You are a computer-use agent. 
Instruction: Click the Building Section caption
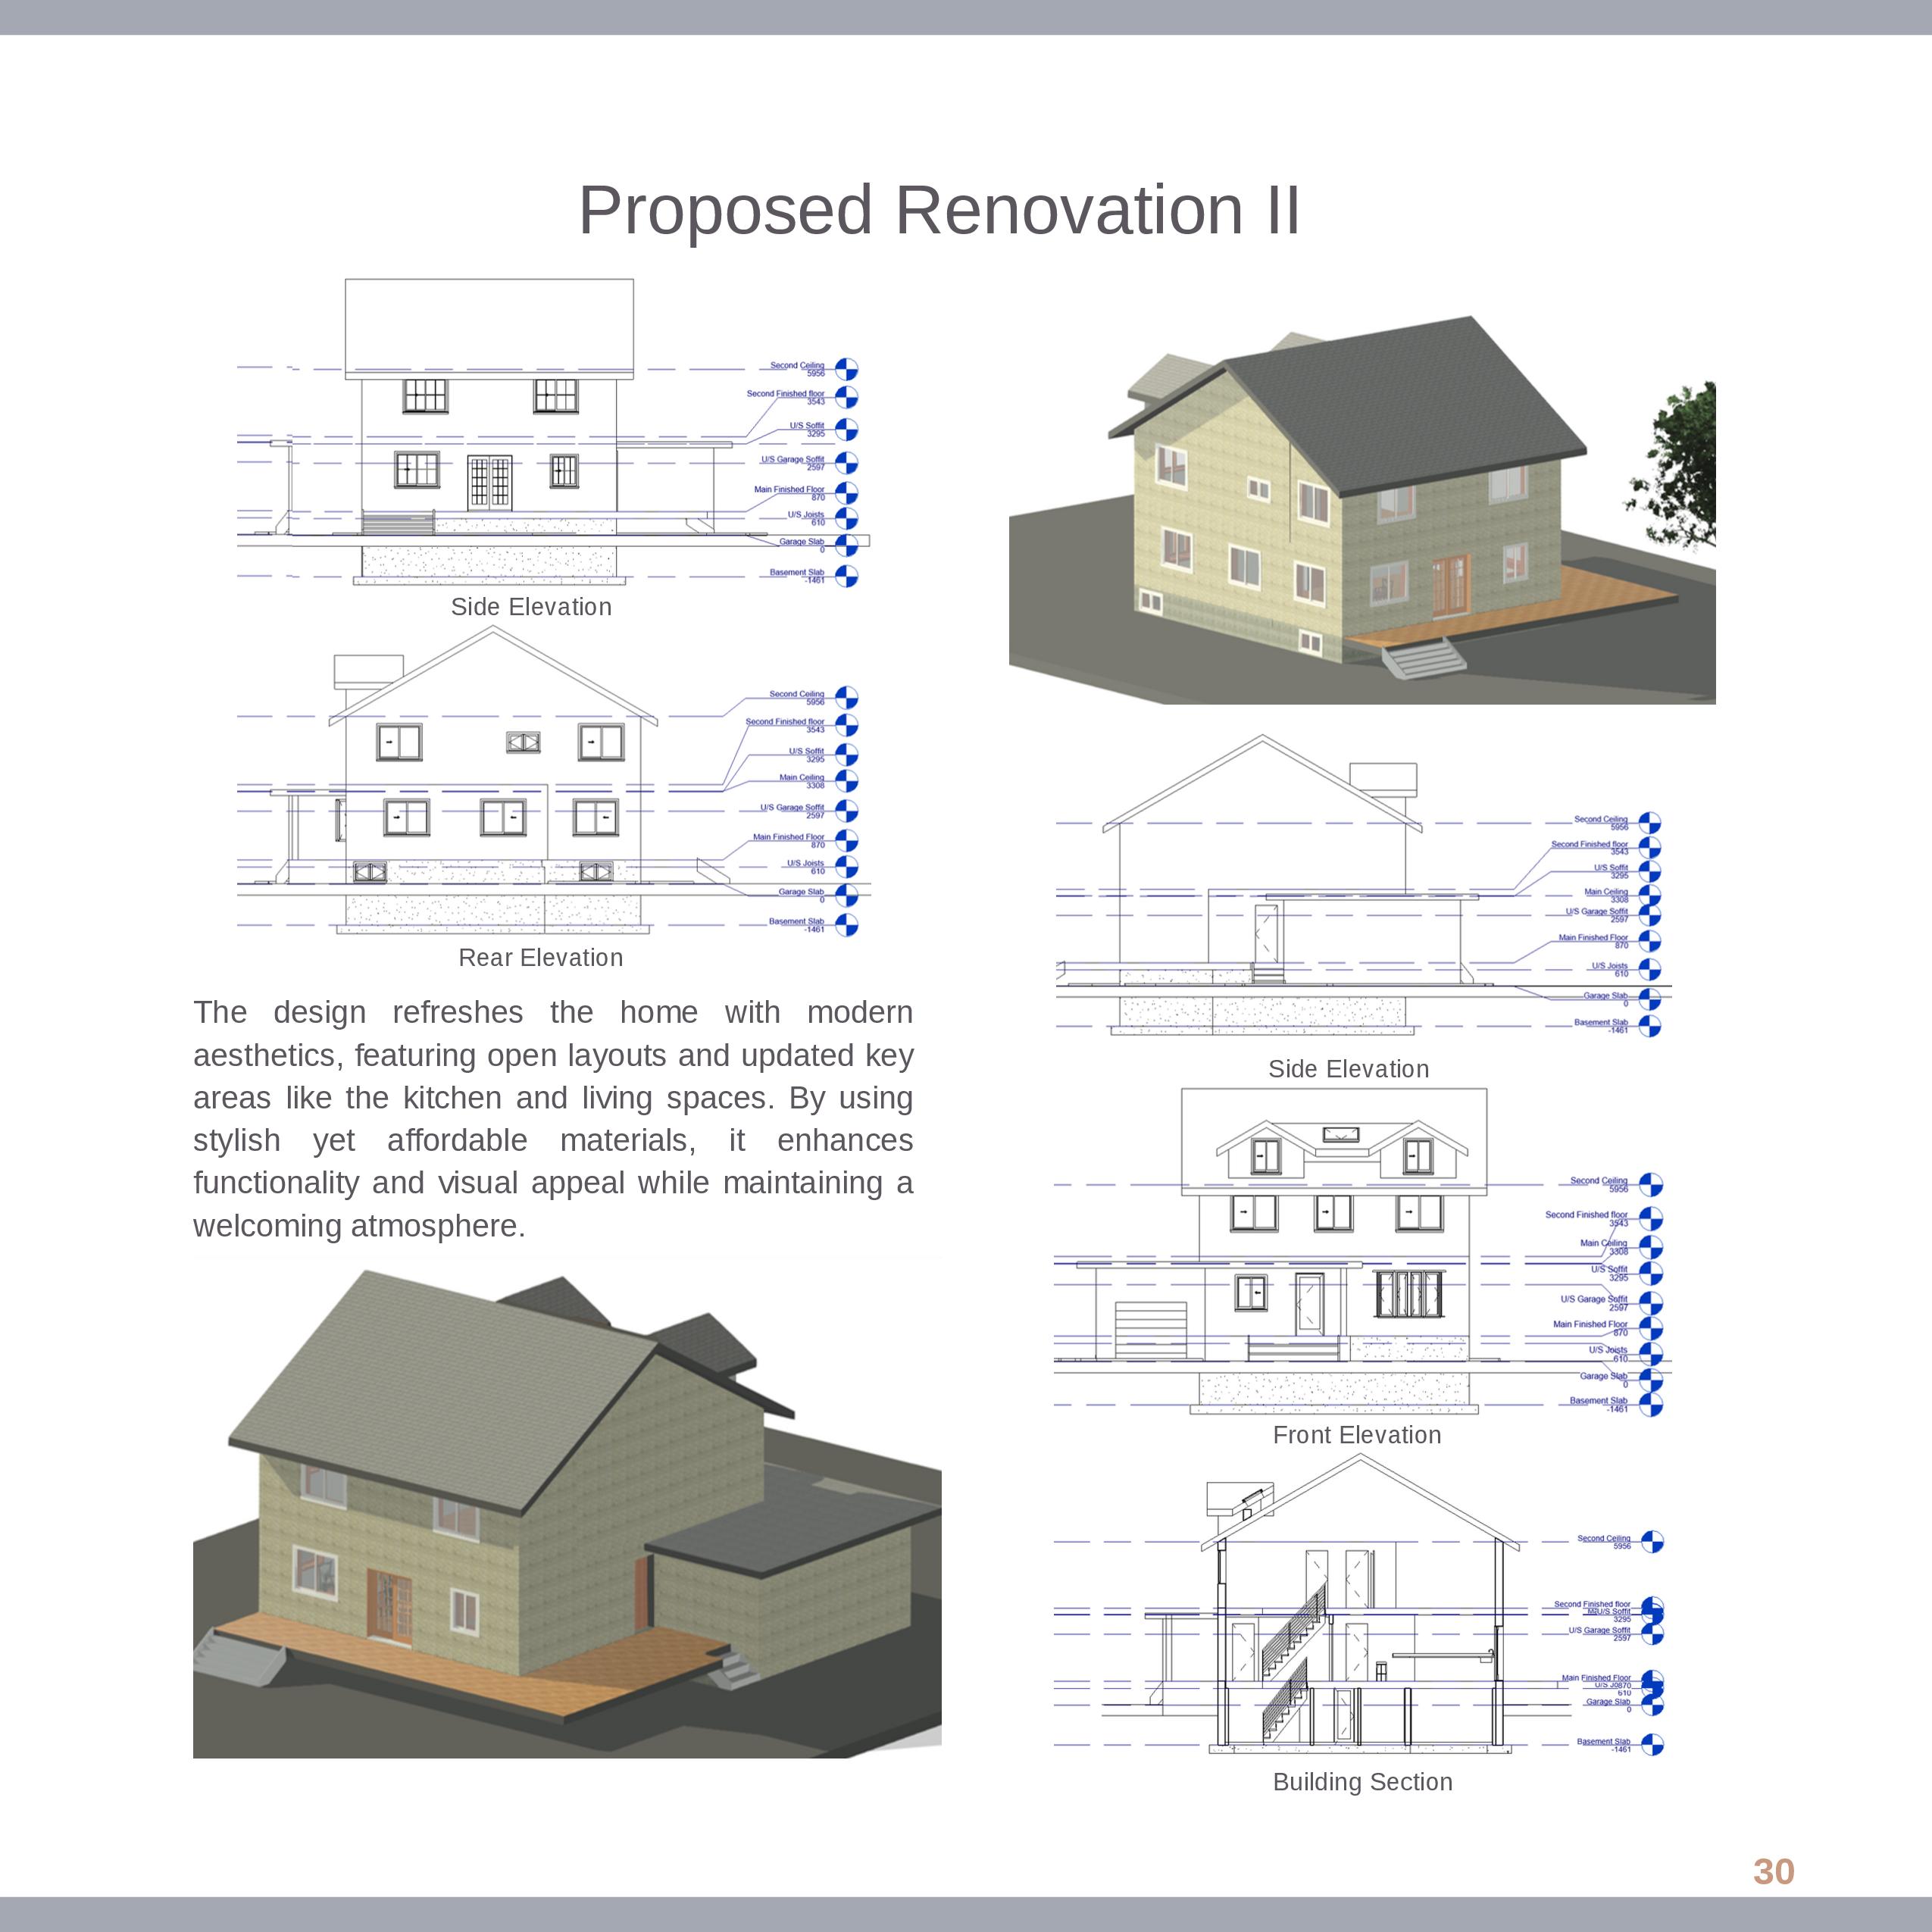pos(1362,1782)
